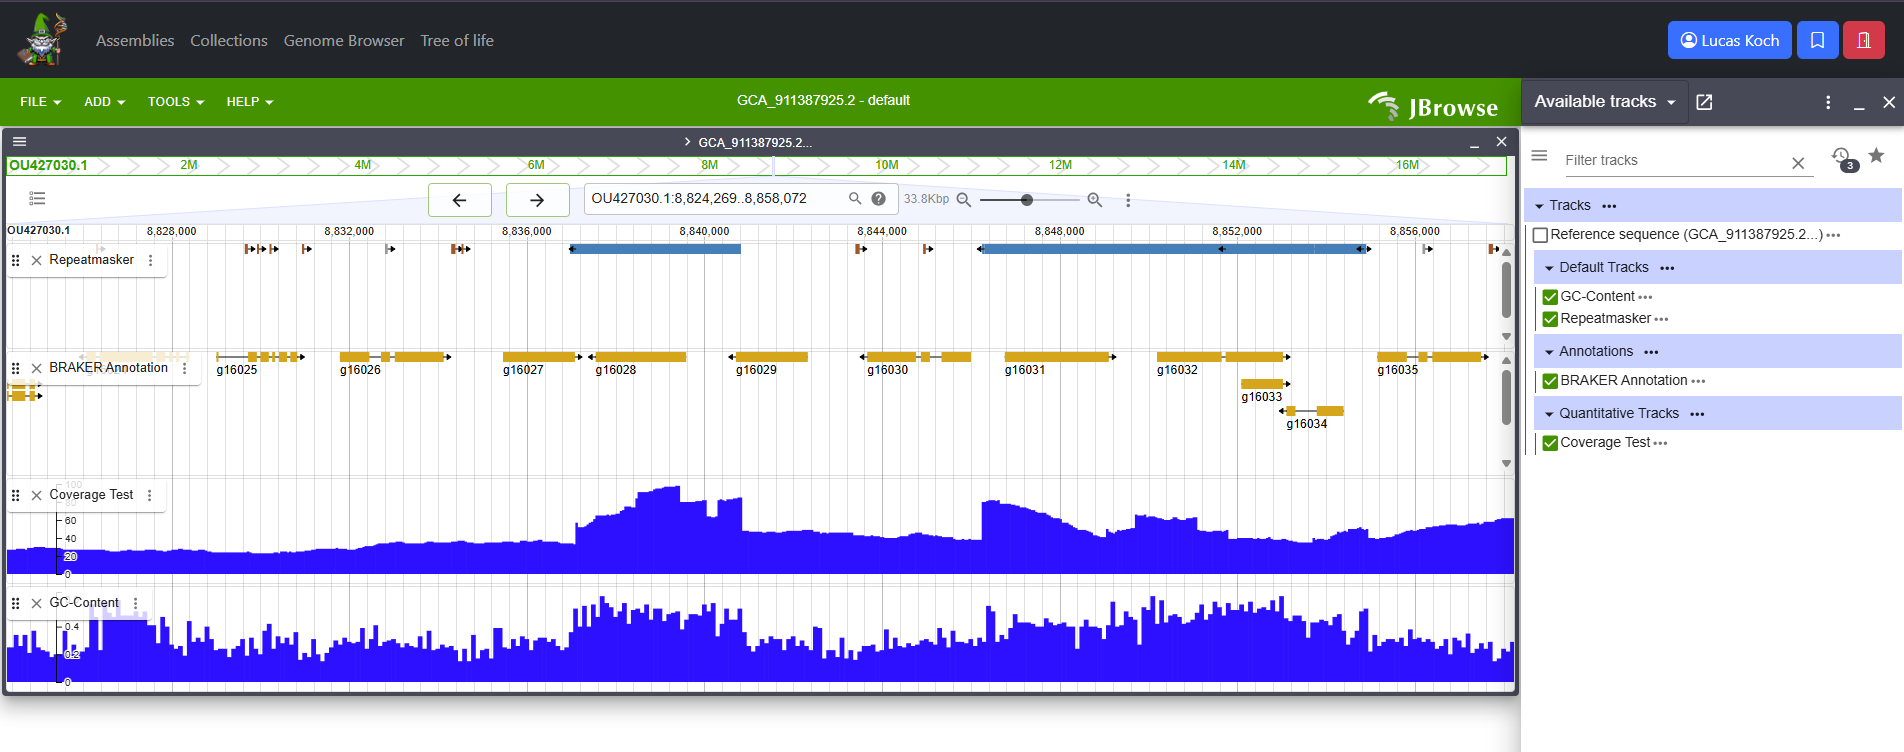
Task: Zoom out with the minus magnifier
Action: [964, 200]
